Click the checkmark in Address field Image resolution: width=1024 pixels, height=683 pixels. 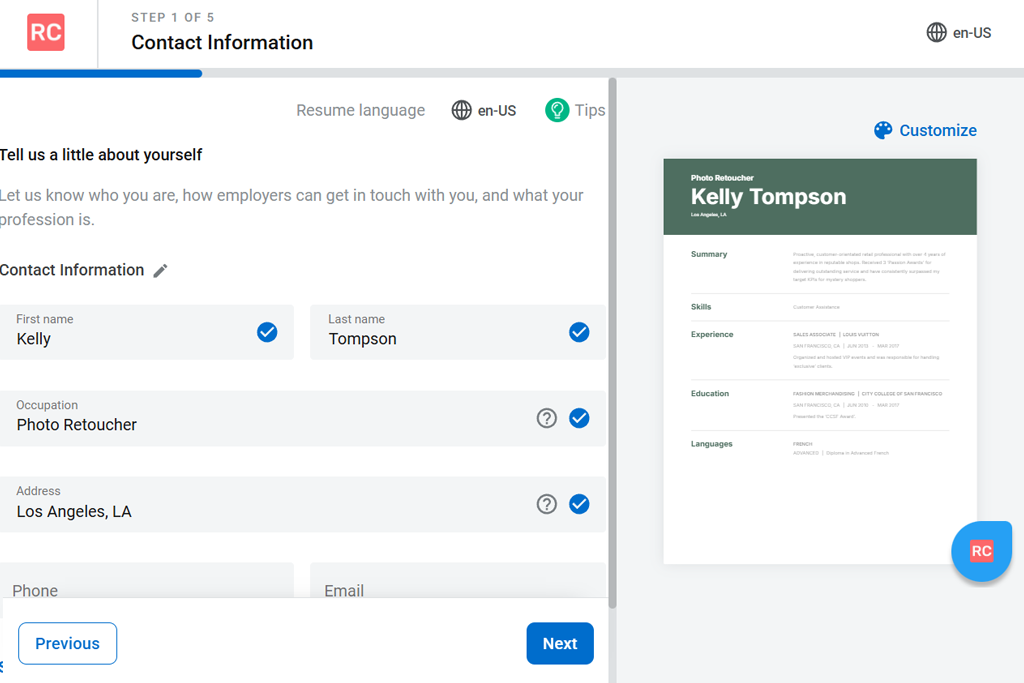pos(579,504)
